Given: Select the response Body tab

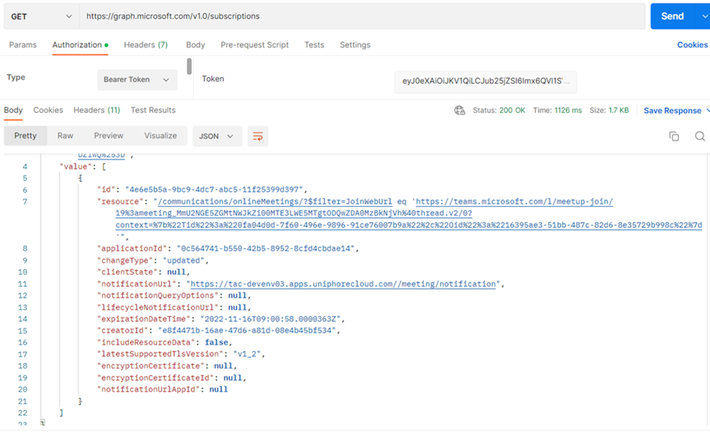Looking at the screenshot, I should pos(13,110).
